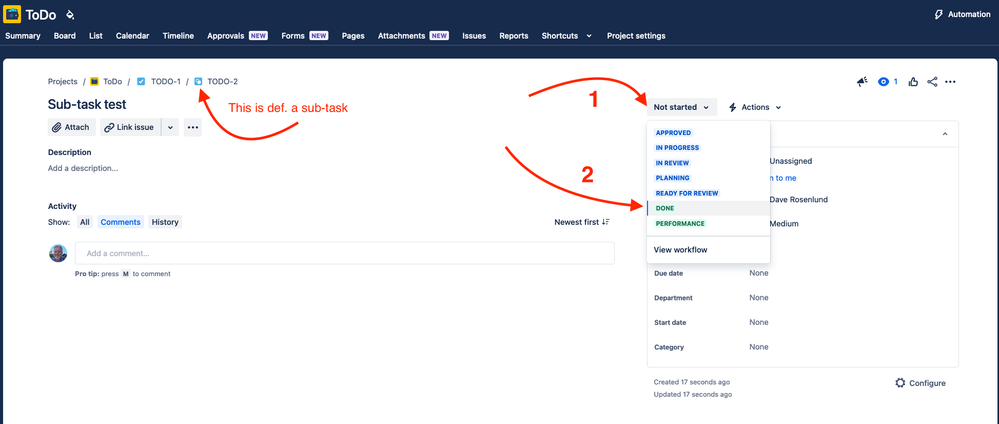Screen dimensions: 999x424
Task: Expand the Shortcuts menu chevron
Action: [589, 36]
